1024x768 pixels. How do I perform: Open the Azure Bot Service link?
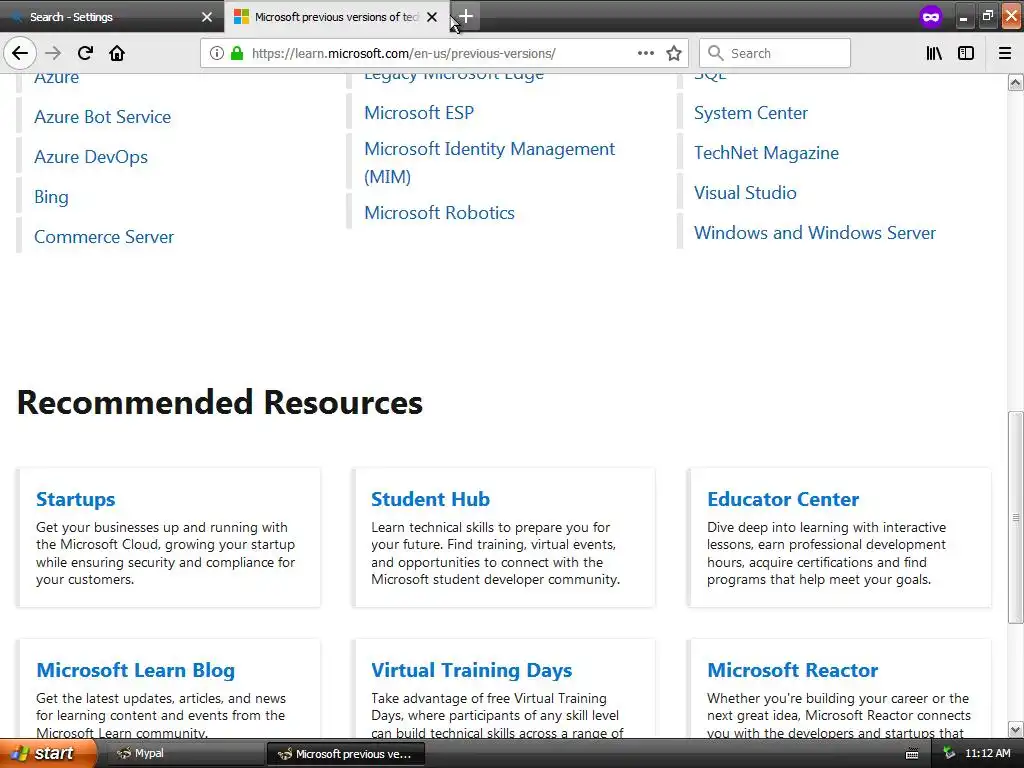103,117
